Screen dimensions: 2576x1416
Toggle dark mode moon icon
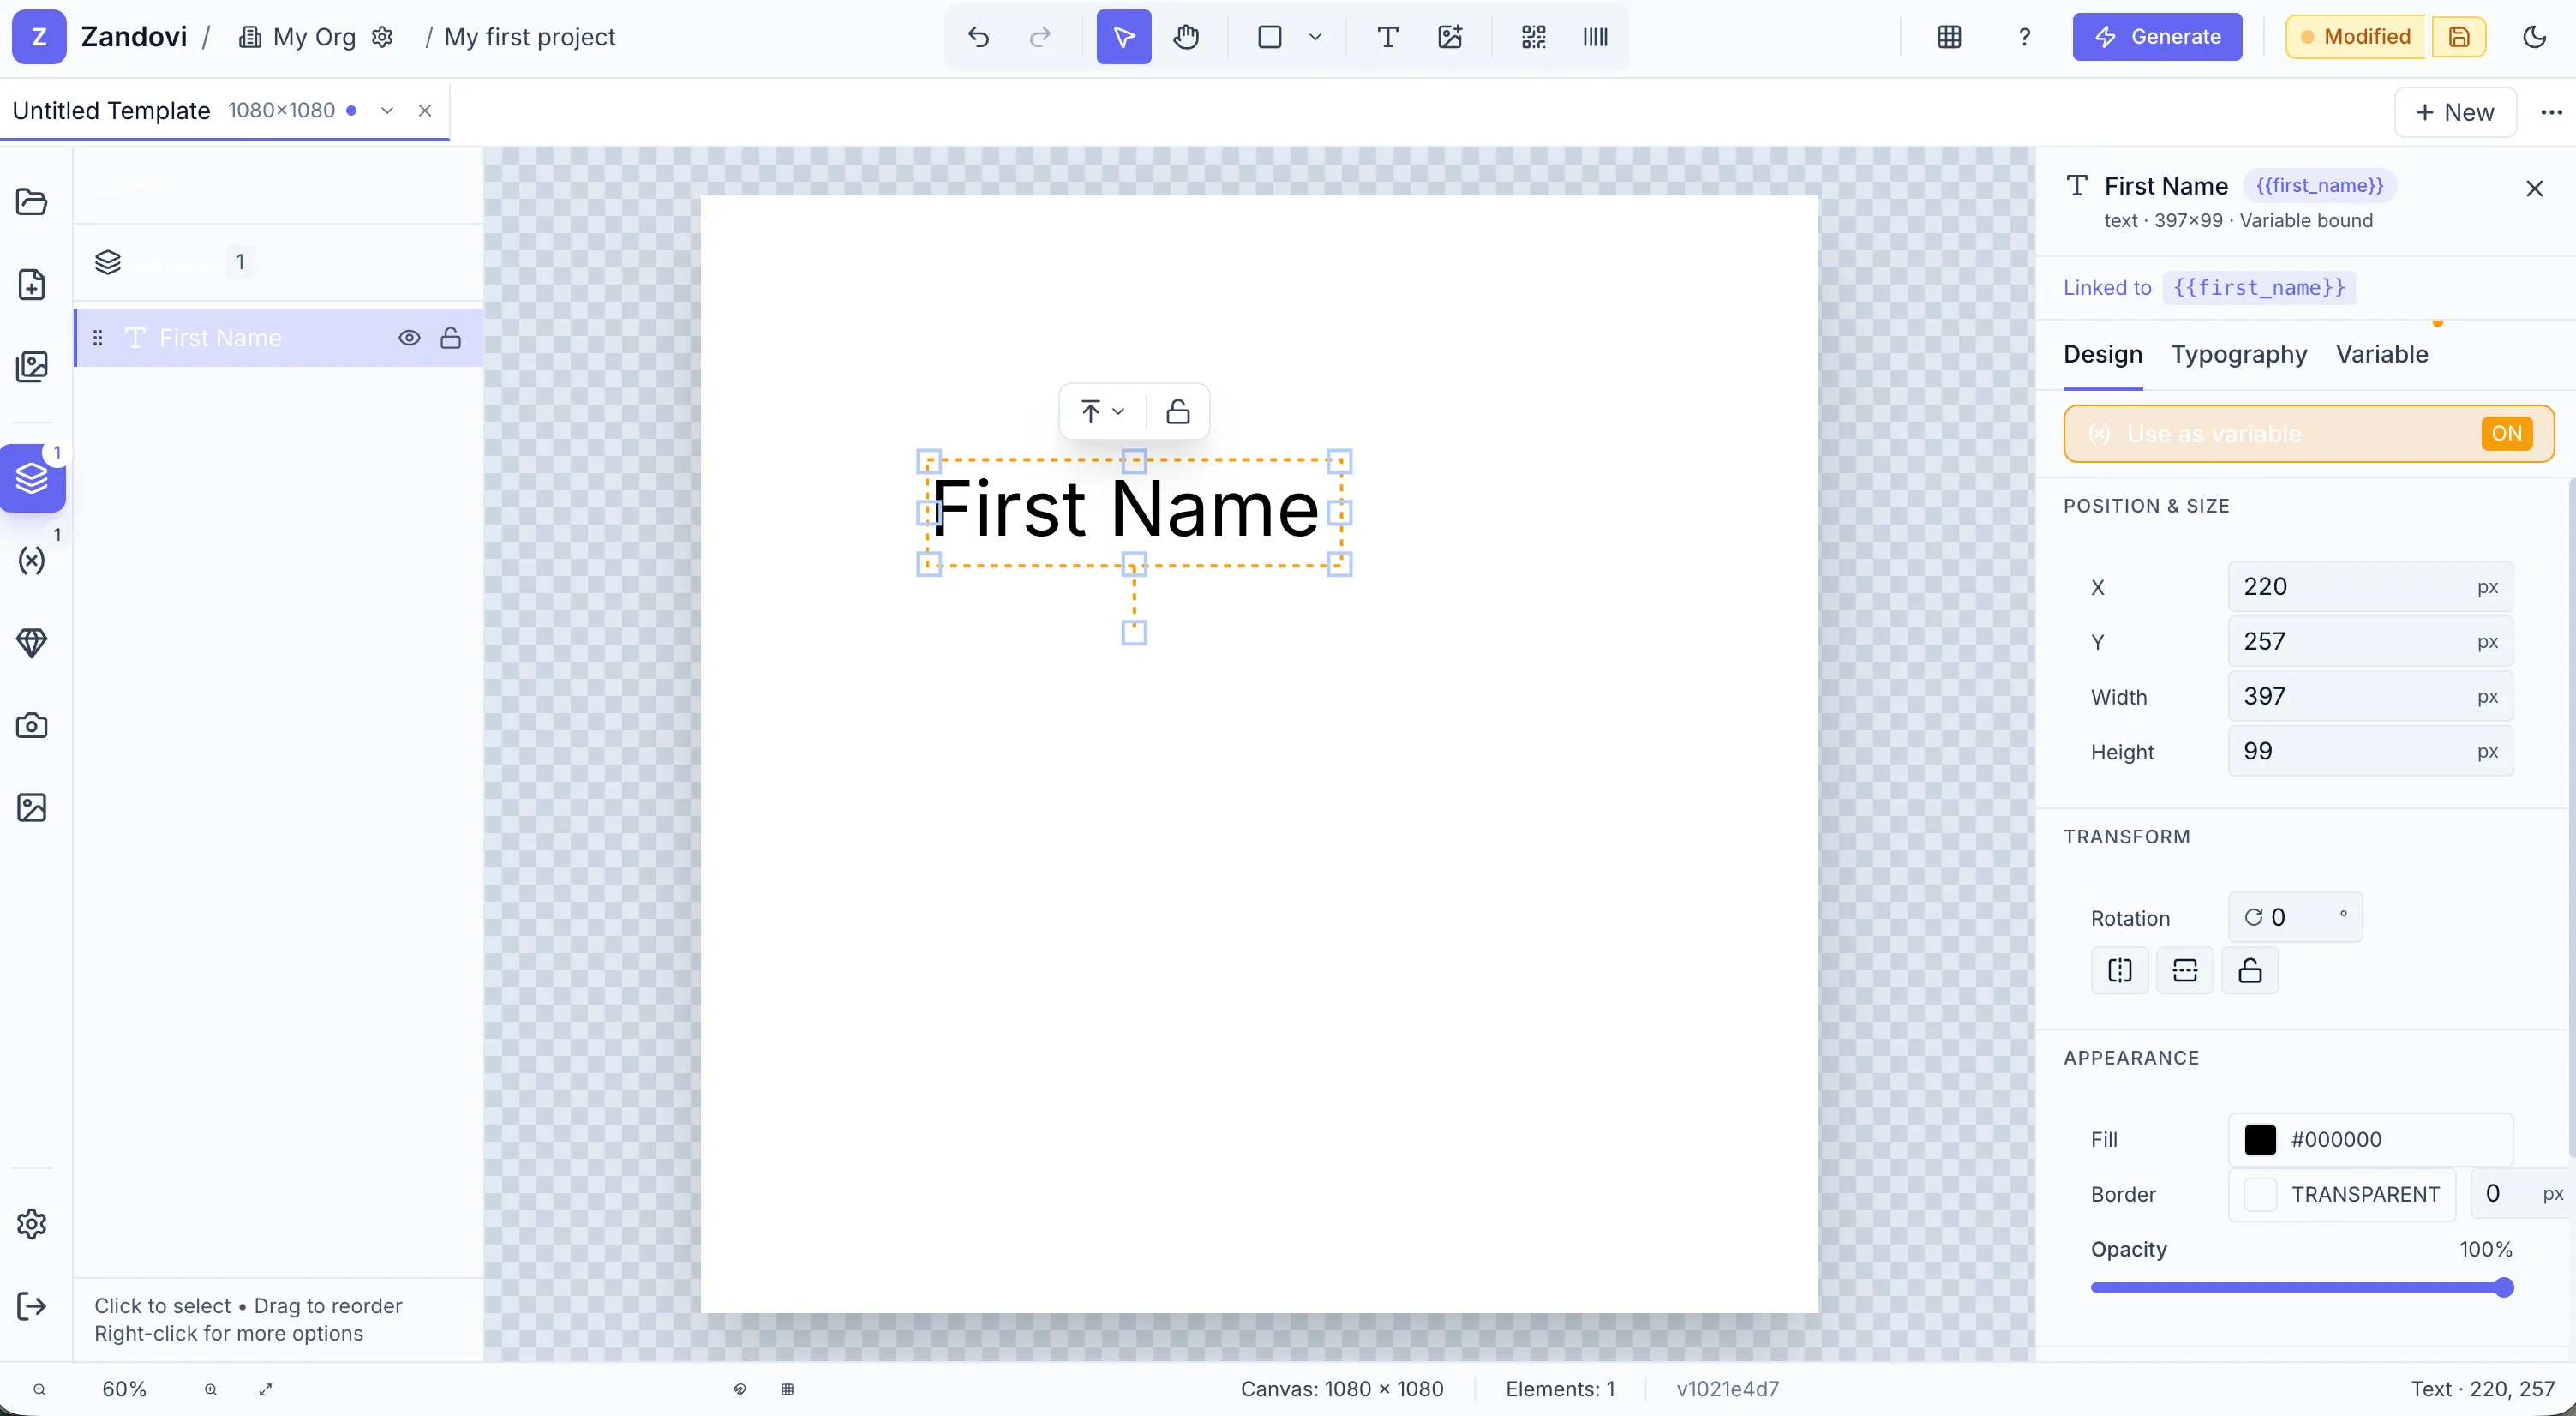pyautogui.click(x=2534, y=37)
